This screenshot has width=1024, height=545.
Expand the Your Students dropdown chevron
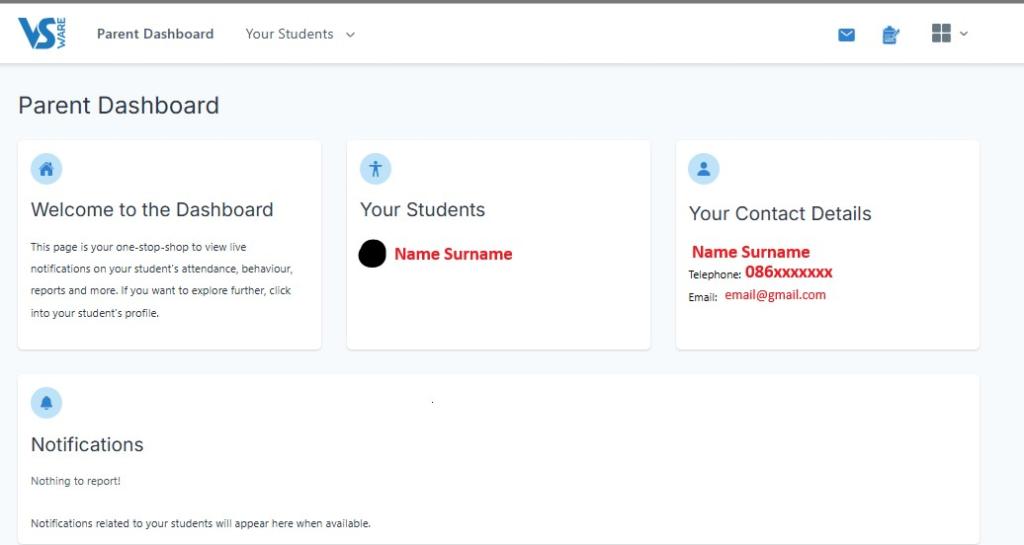(350, 35)
